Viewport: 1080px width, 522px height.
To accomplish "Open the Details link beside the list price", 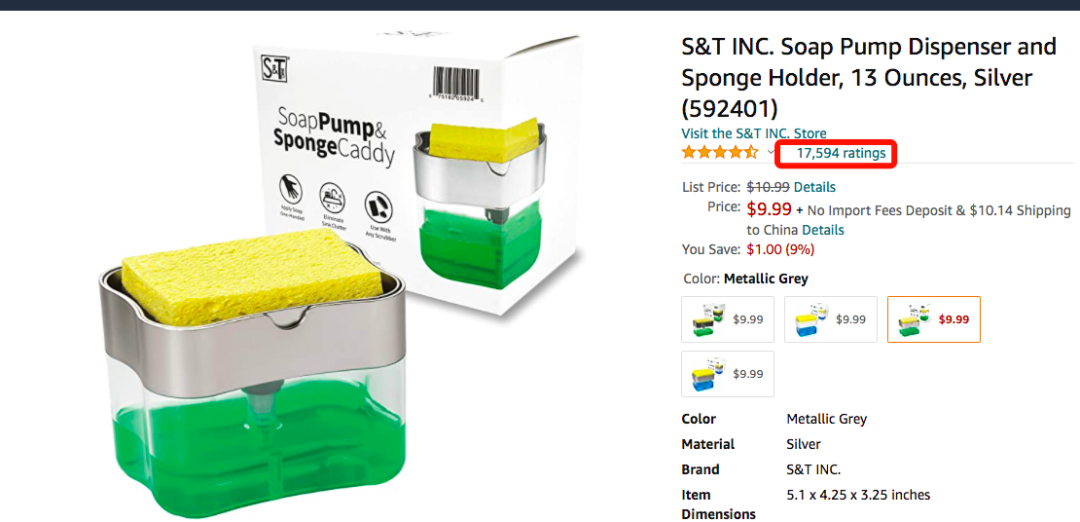I will 814,187.
